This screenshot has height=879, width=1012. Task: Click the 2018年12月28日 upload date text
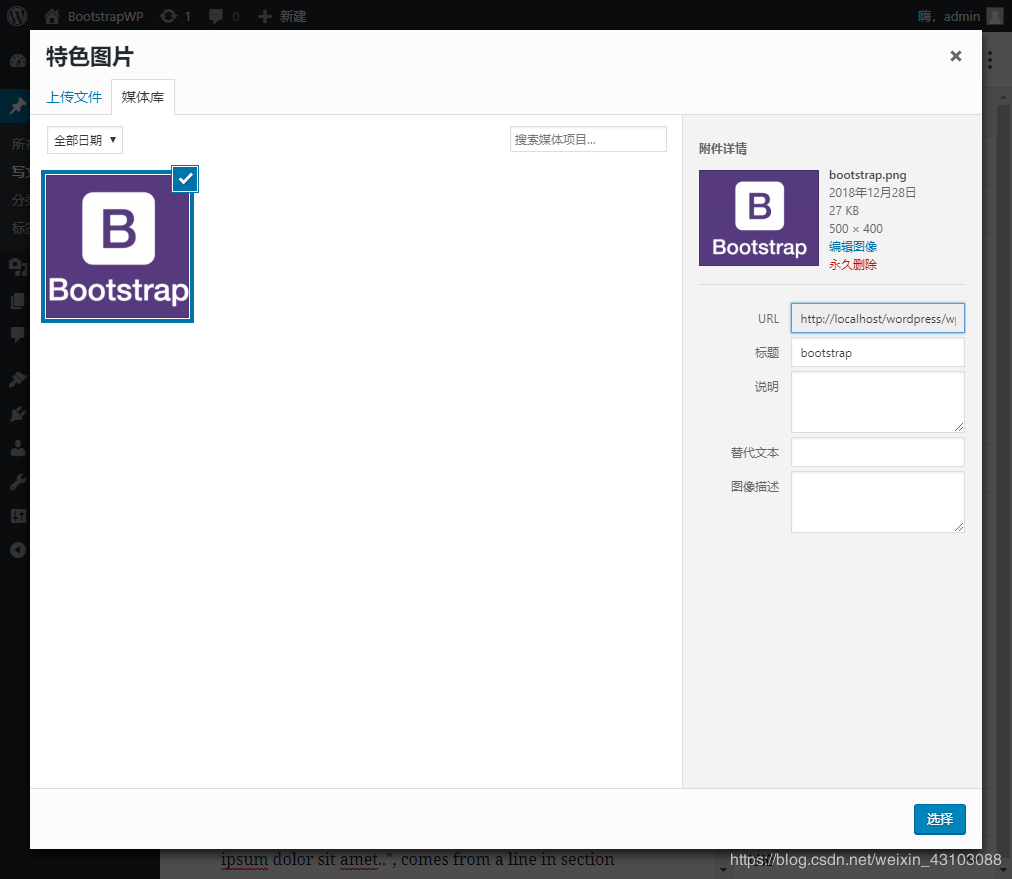point(872,192)
